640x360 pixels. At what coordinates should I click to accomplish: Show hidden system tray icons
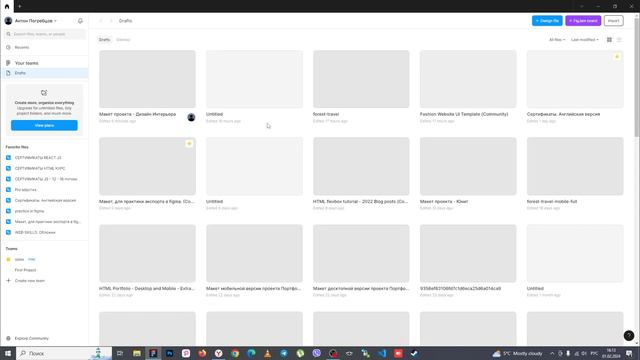pyautogui.click(x=552, y=353)
